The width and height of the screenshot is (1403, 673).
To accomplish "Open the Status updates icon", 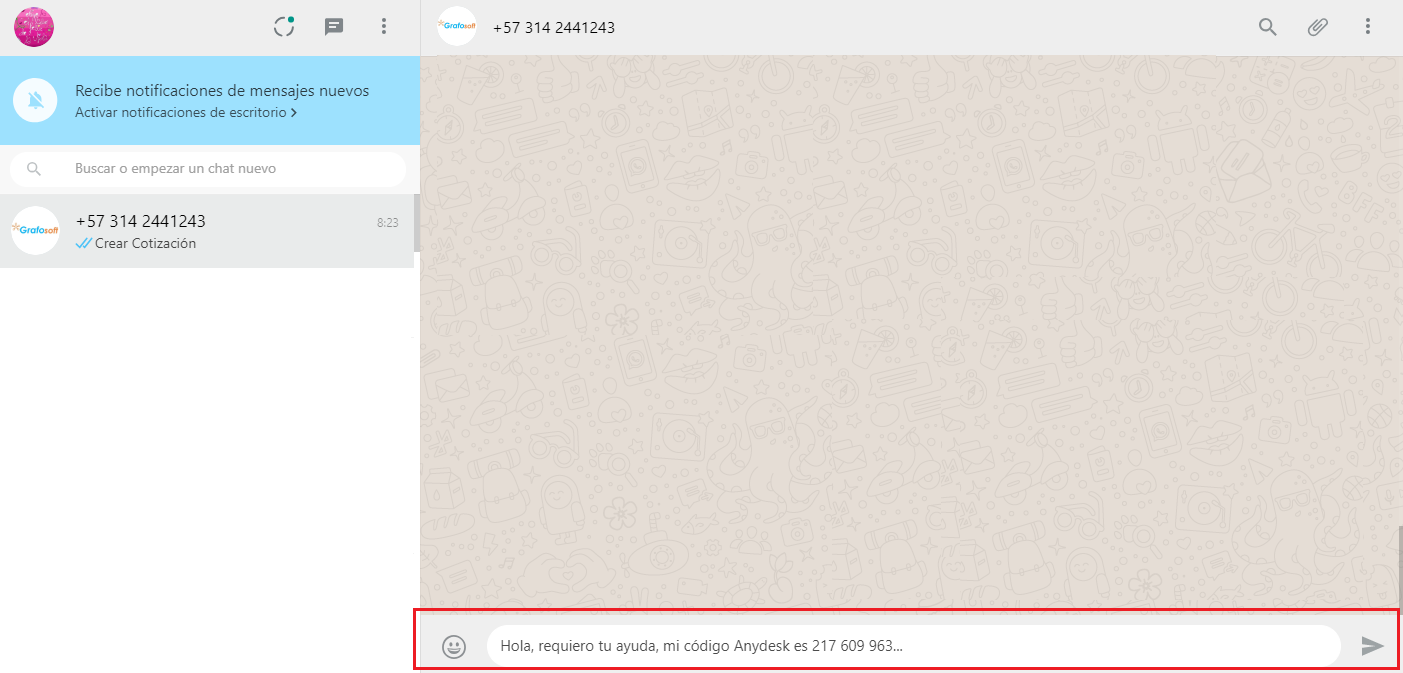I will point(285,27).
